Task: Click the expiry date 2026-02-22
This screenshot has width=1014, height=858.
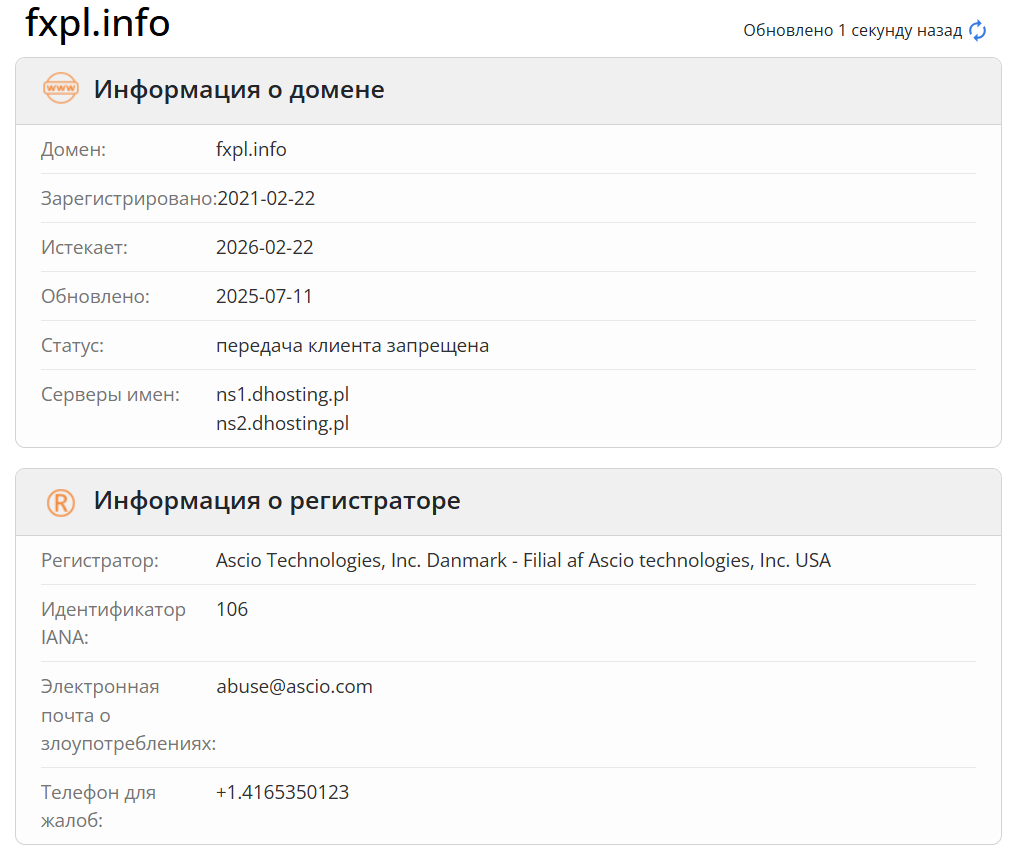Action: tap(264, 247)
